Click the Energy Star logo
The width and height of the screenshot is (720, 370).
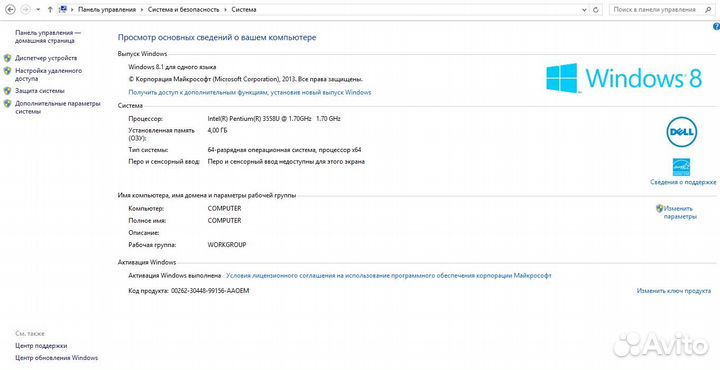tap(681, 167)
